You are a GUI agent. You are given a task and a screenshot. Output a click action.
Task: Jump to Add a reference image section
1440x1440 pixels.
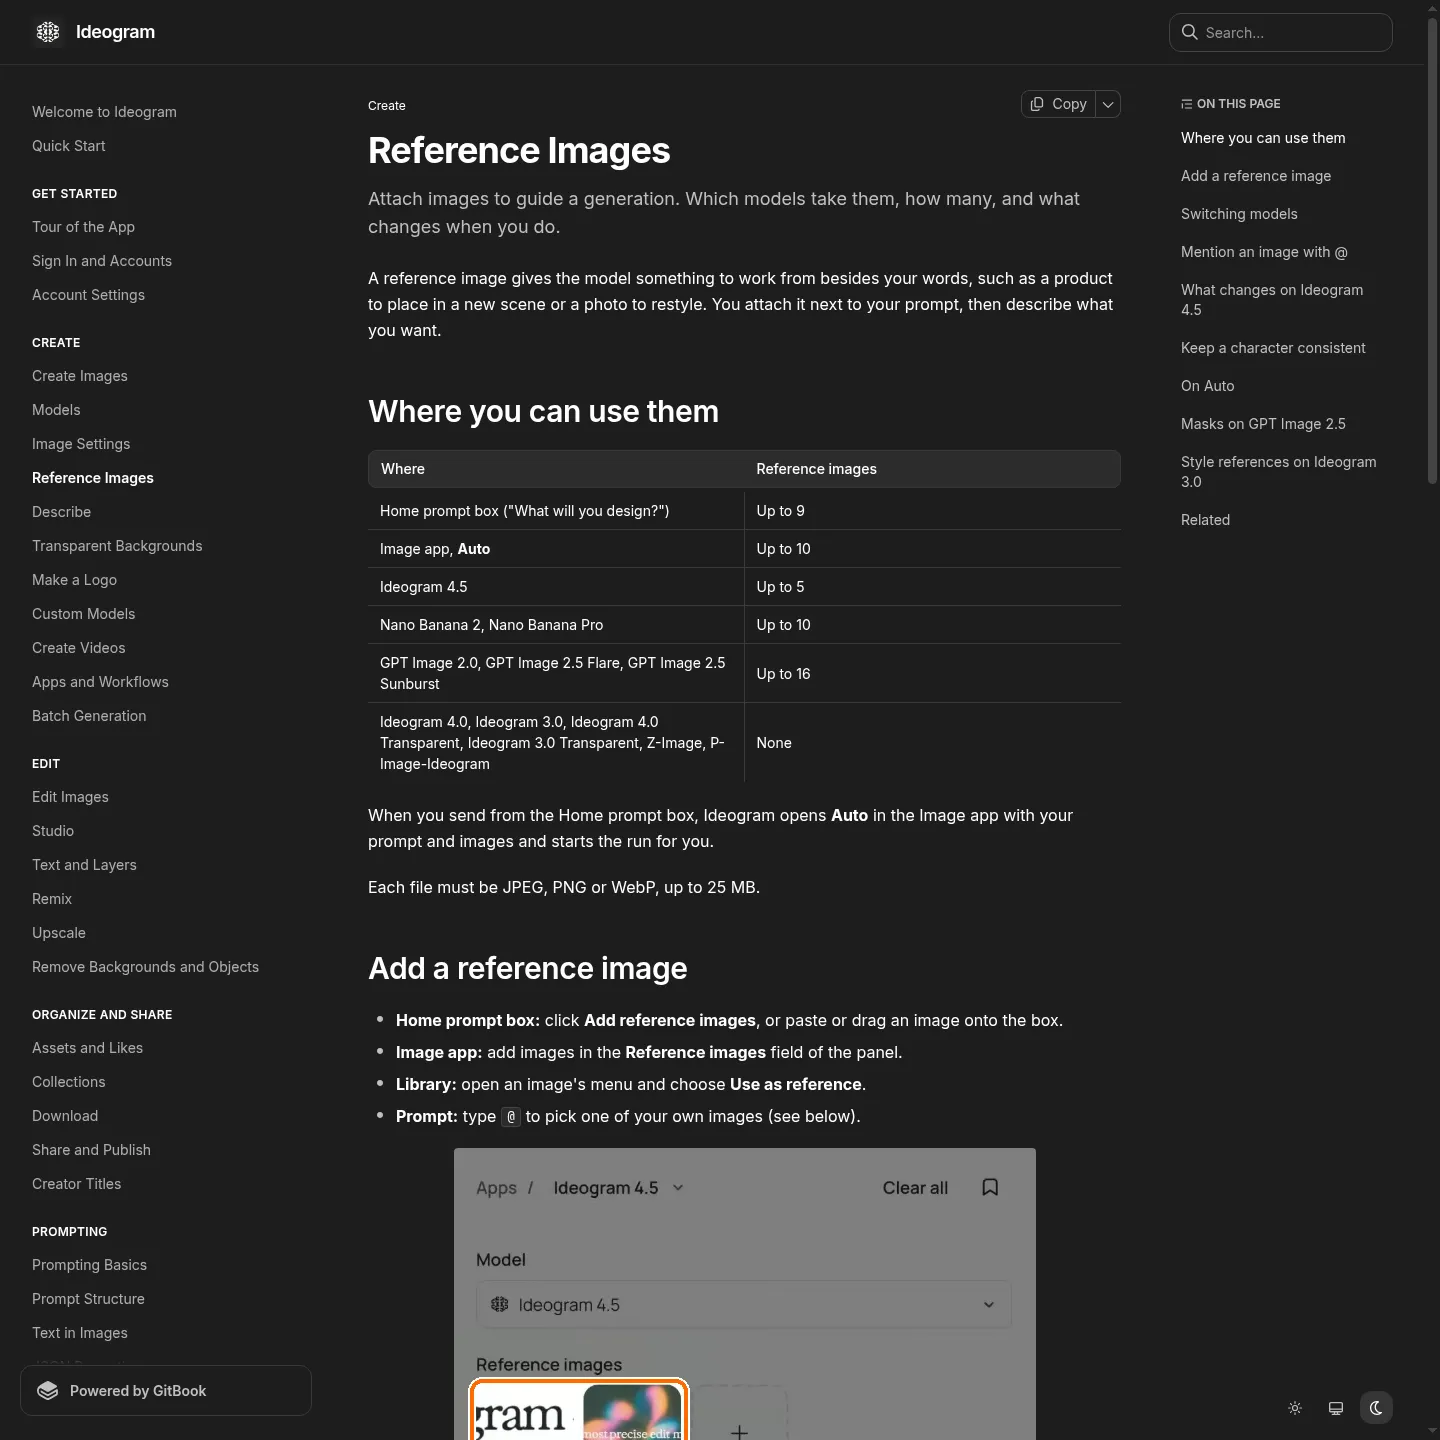(x=1256, y=176)
